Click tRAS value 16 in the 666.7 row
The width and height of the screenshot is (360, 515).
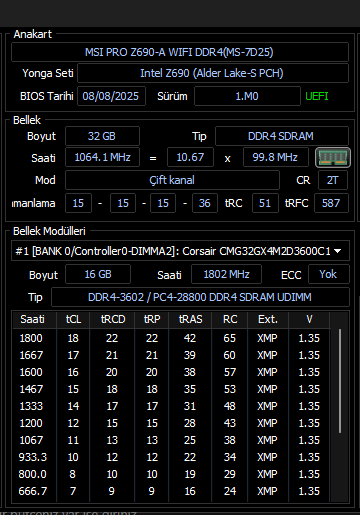(190, 491)
